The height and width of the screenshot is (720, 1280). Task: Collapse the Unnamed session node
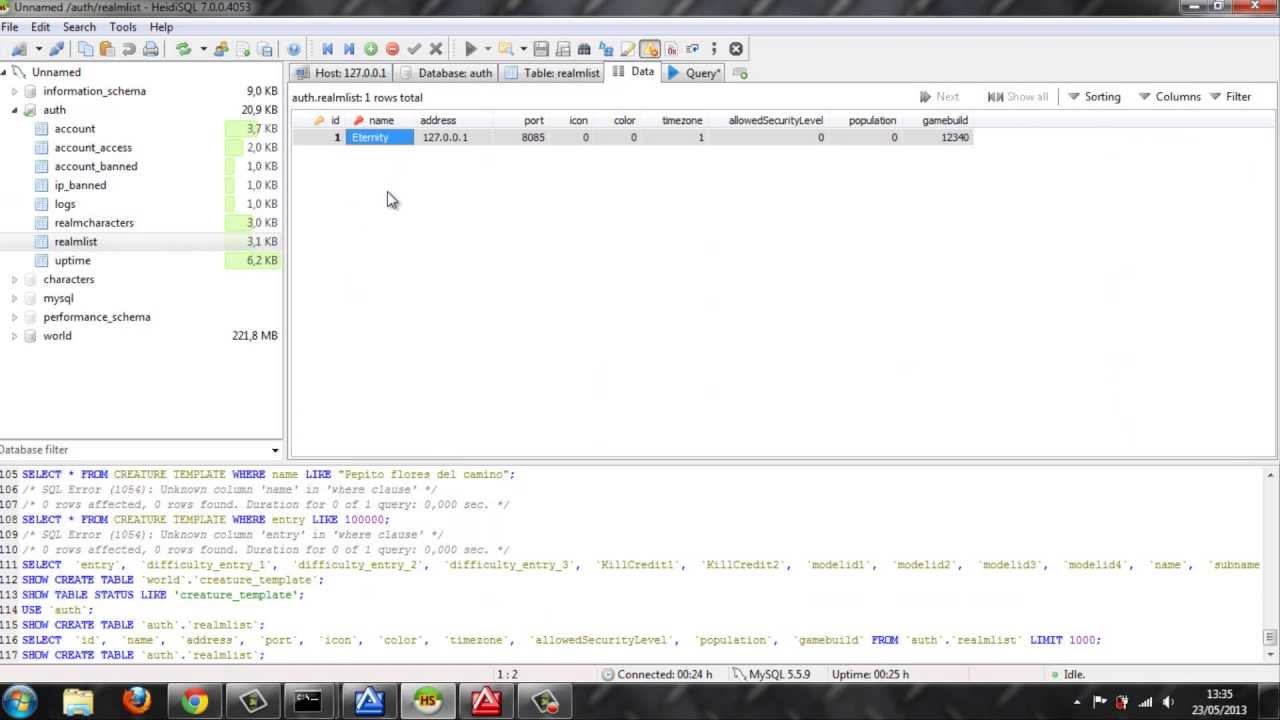click(x=4, y=72)
